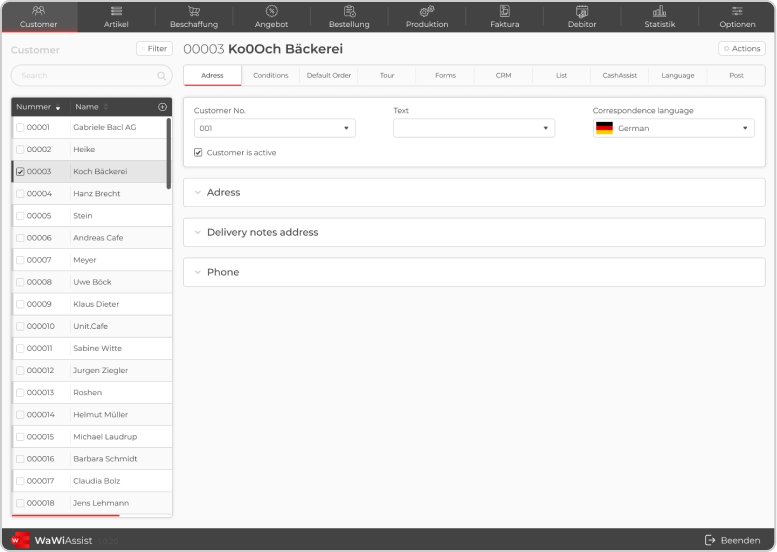Select customer Klaus Dieter
The image size is (777, 552).
point(96,304)
